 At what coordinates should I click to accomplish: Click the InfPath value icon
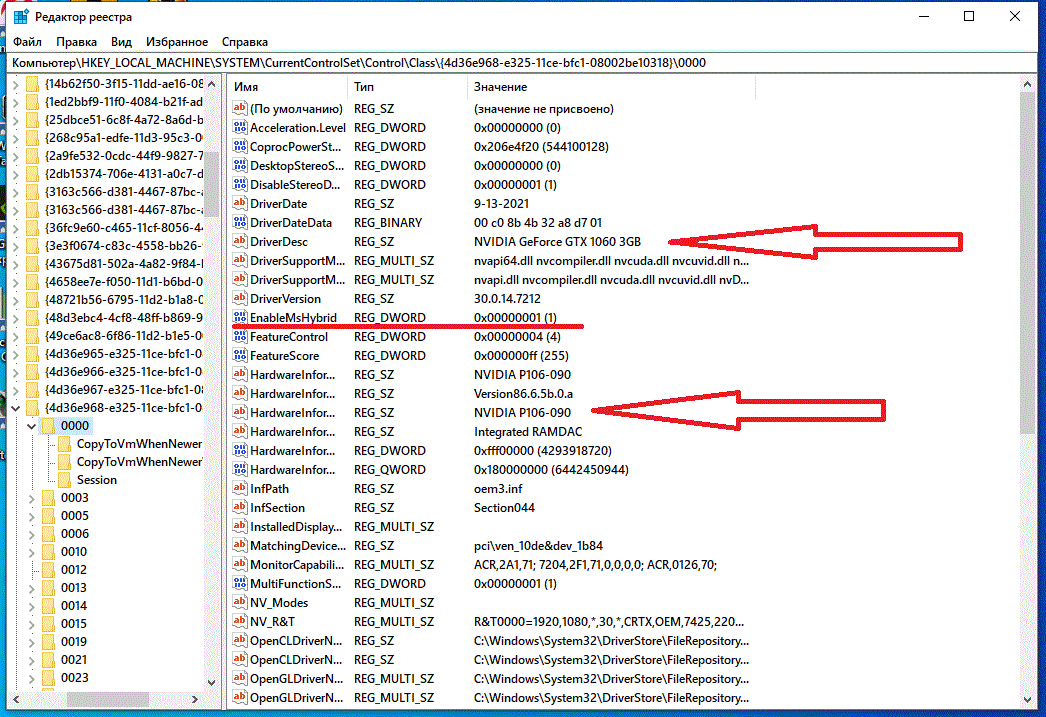click(239, 489)
